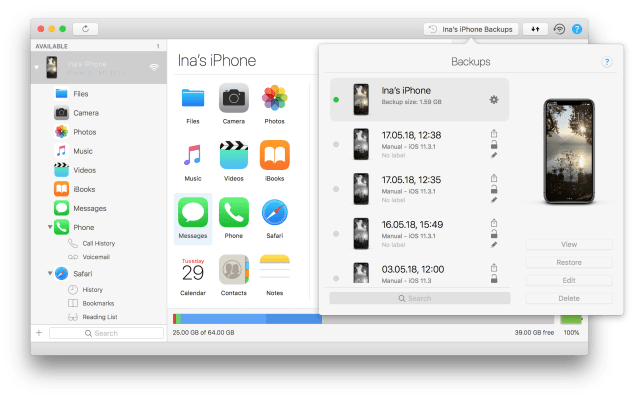Click export icon for 16.05.18, 15:49 backup
Screen dimensions: 640x400
pos(494,223)
